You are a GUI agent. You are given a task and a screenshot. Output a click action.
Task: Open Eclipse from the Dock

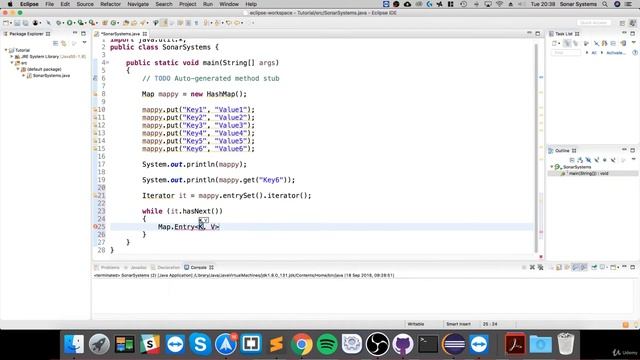[453, 344]
